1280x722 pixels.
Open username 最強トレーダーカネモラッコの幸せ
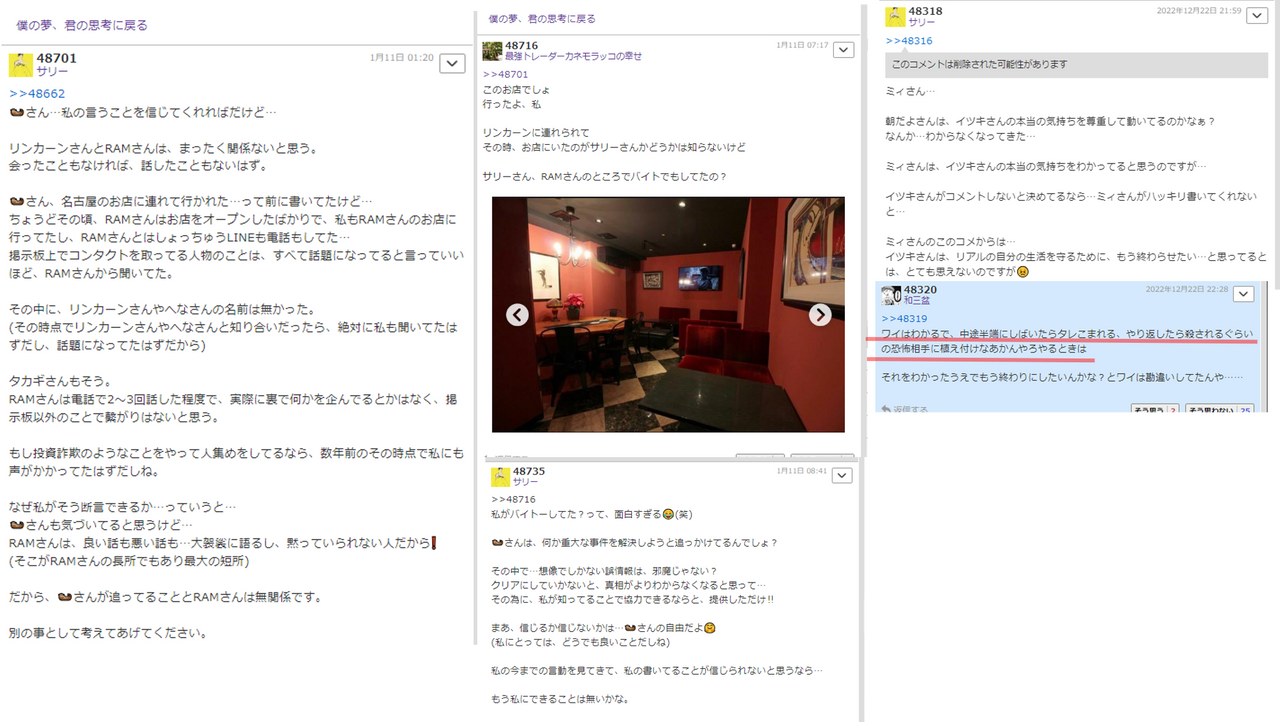[x=573, y=56]
